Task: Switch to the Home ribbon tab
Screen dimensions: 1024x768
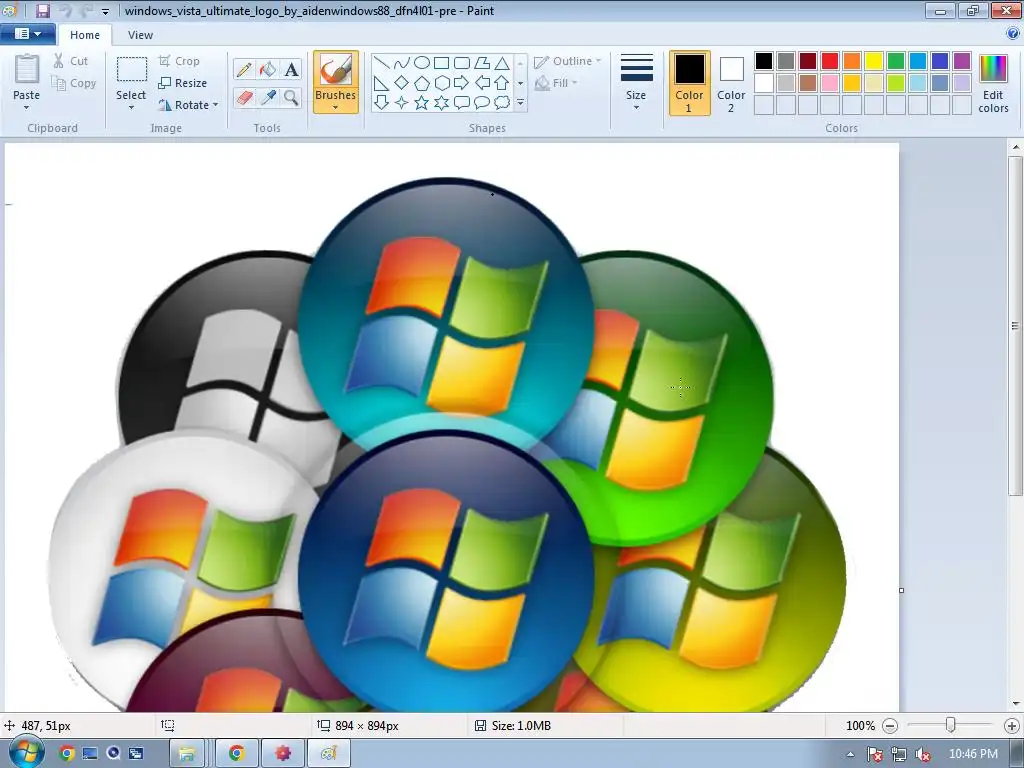Action: click(x=85, y=35)
